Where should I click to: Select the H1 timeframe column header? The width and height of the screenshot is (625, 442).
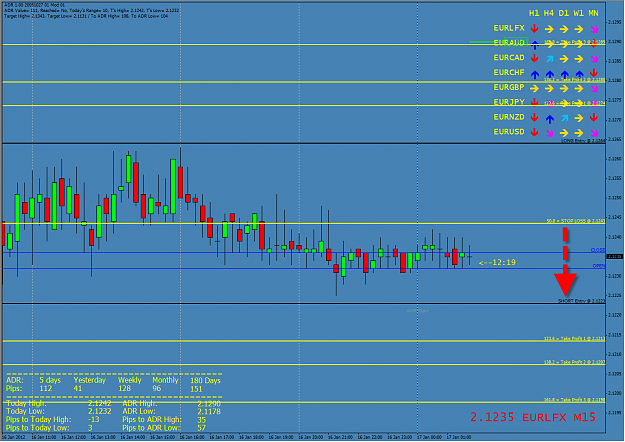coord(534,13)
